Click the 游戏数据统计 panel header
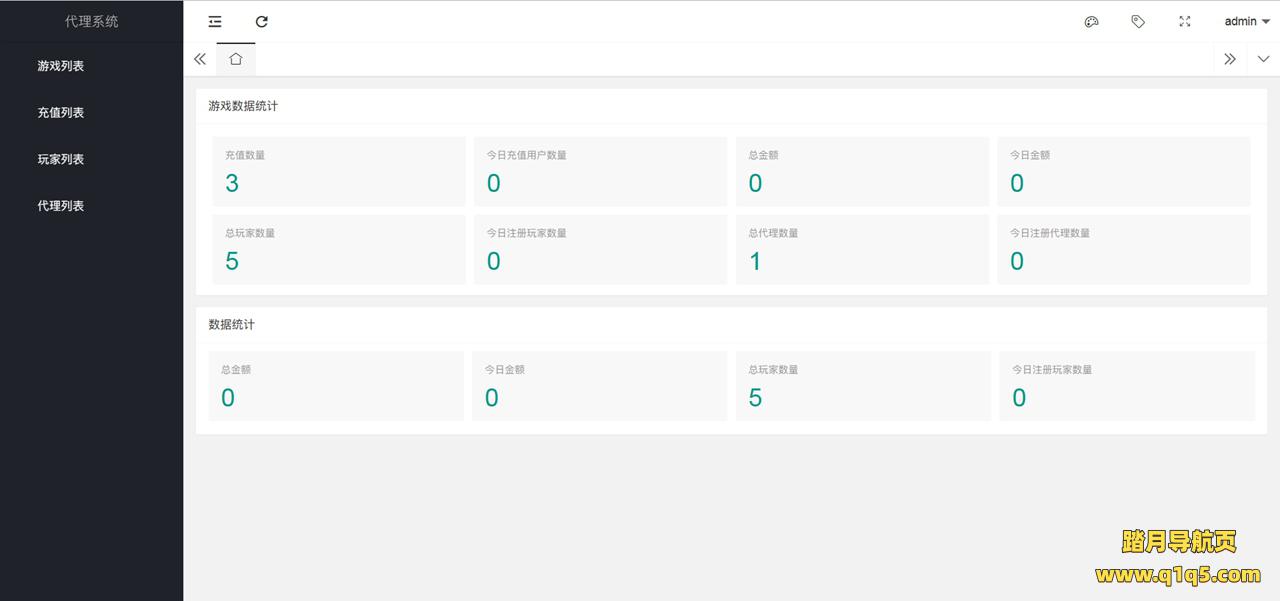This screenshot has width=1280, height=601. click(x=244, y=105)
